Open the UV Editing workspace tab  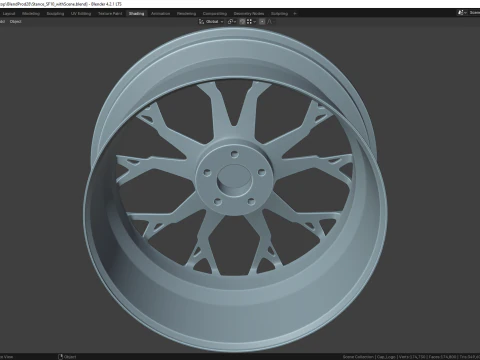pos(81,14)
